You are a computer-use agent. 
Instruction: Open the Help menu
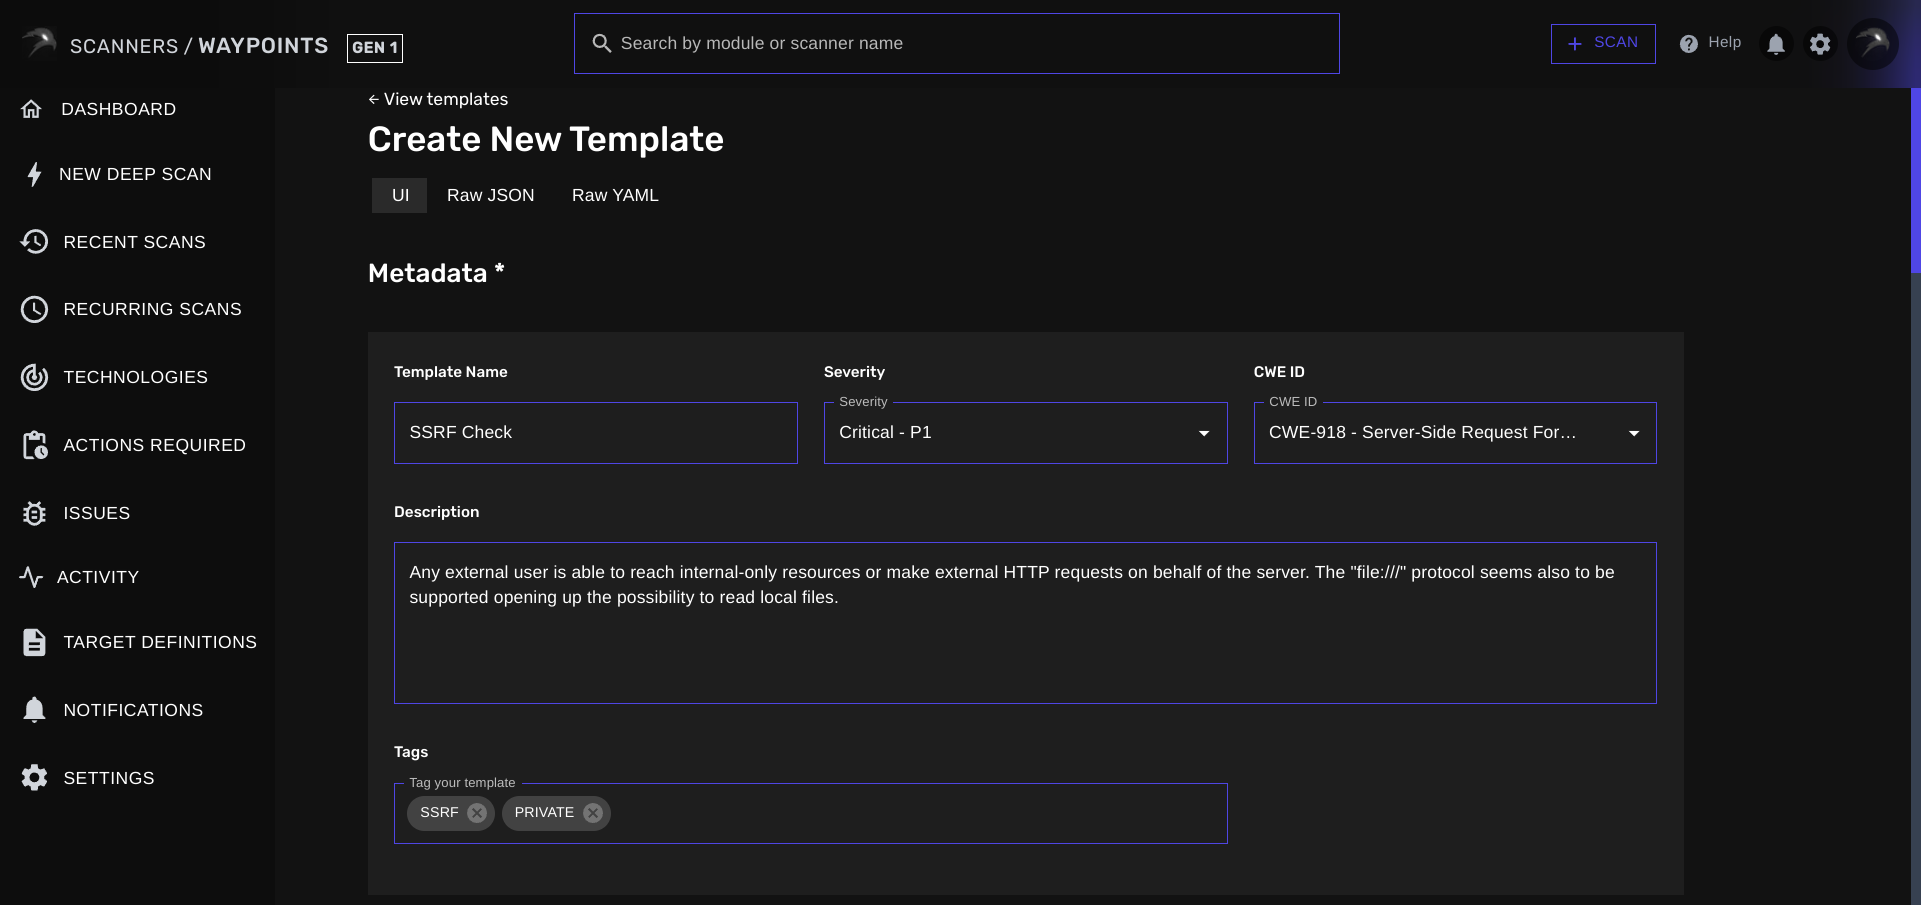coord(1710,43)
